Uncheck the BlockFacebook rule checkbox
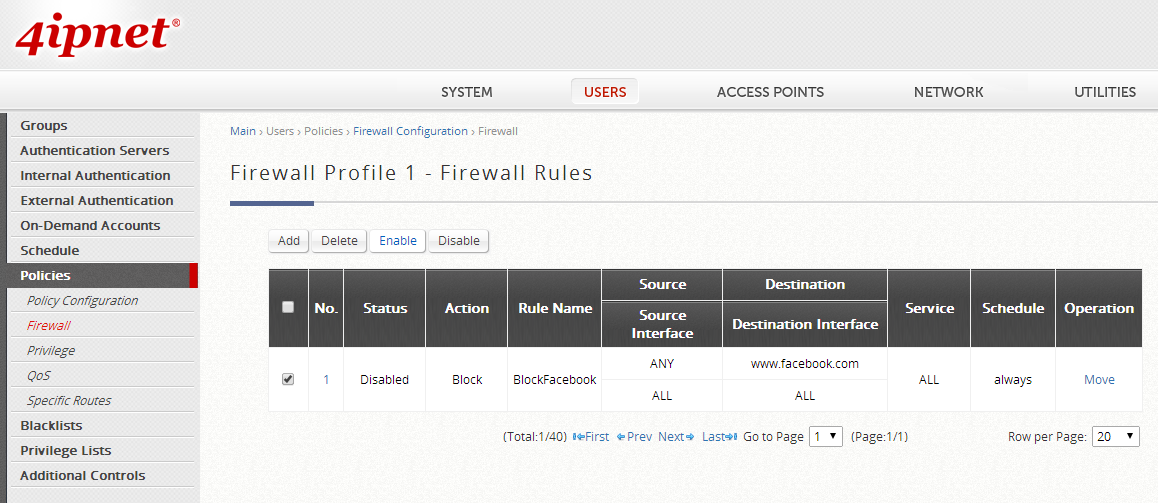 coord(288,380)
